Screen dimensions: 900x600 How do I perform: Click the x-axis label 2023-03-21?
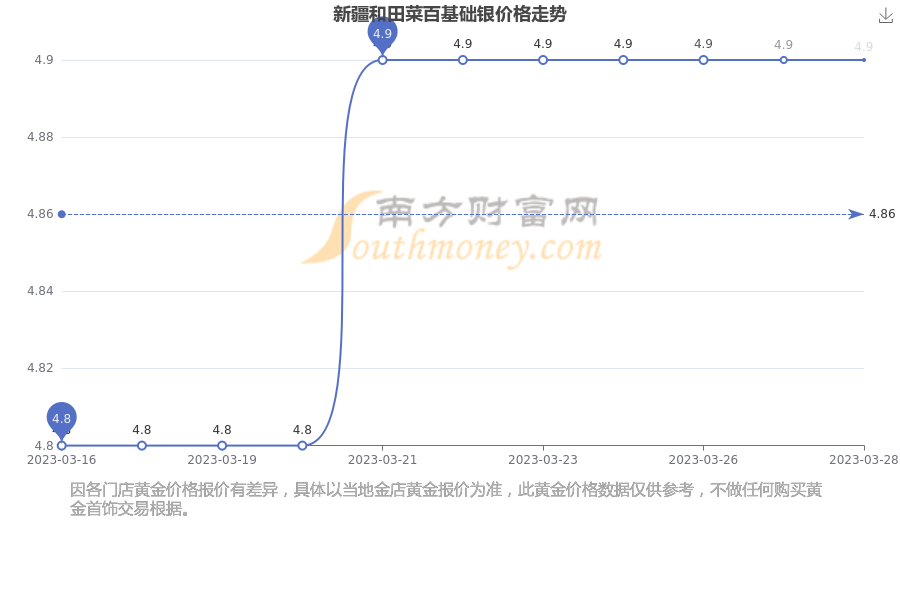[x=382, y=459]
